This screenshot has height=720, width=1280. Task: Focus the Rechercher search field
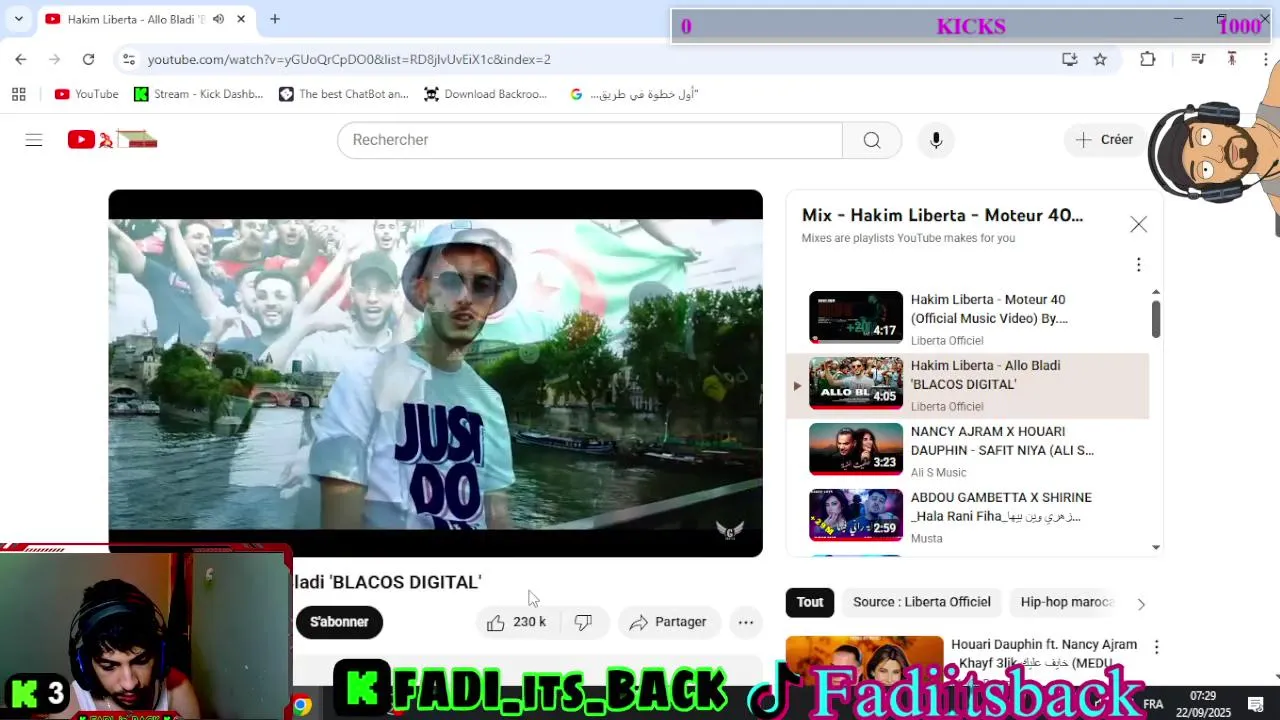point(590,140)
